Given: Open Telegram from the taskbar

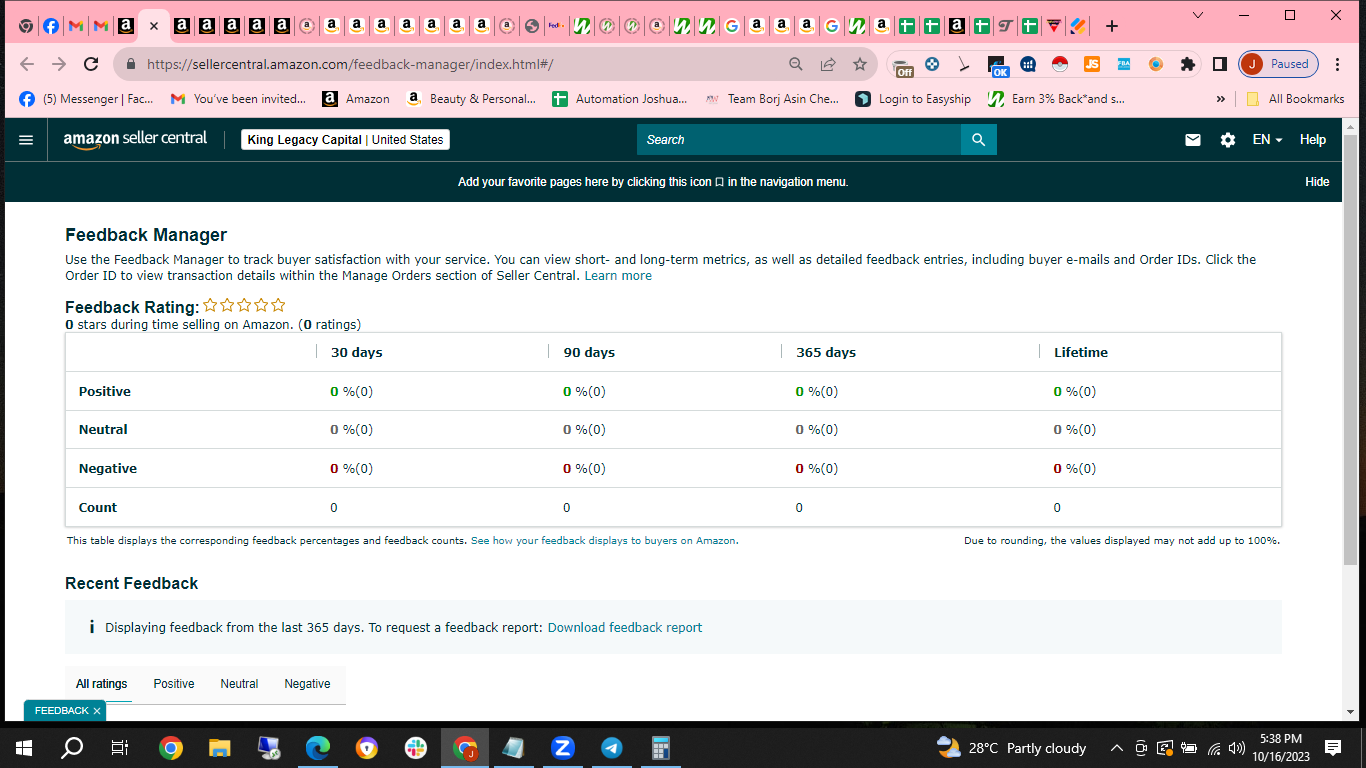Looking at the screenshot, I should (x=612, y=748).
